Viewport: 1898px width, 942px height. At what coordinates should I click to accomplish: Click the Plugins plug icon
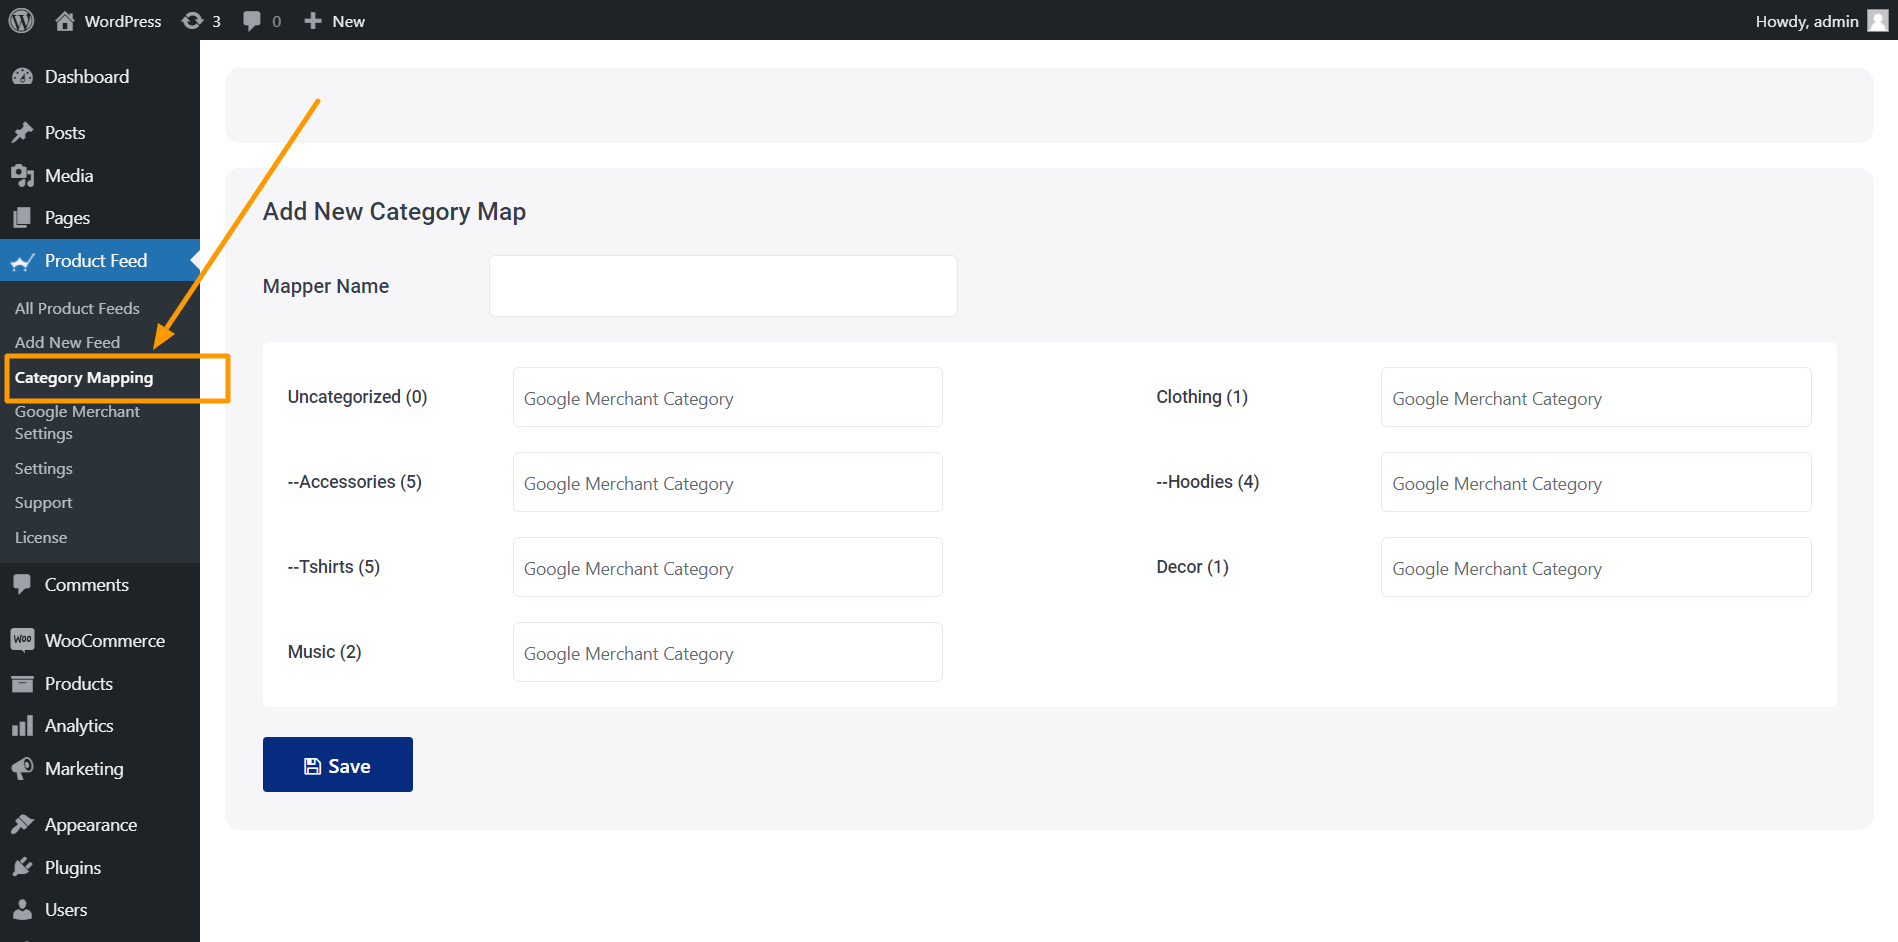(x=22, y=868)
